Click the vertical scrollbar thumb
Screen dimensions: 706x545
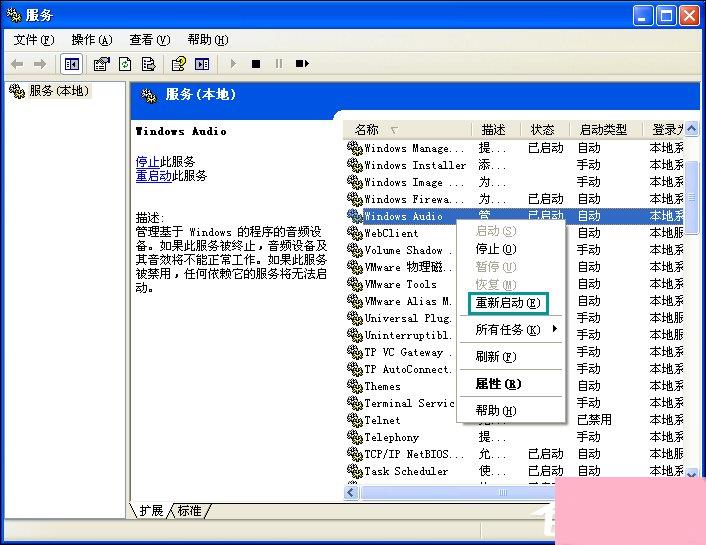692,198
